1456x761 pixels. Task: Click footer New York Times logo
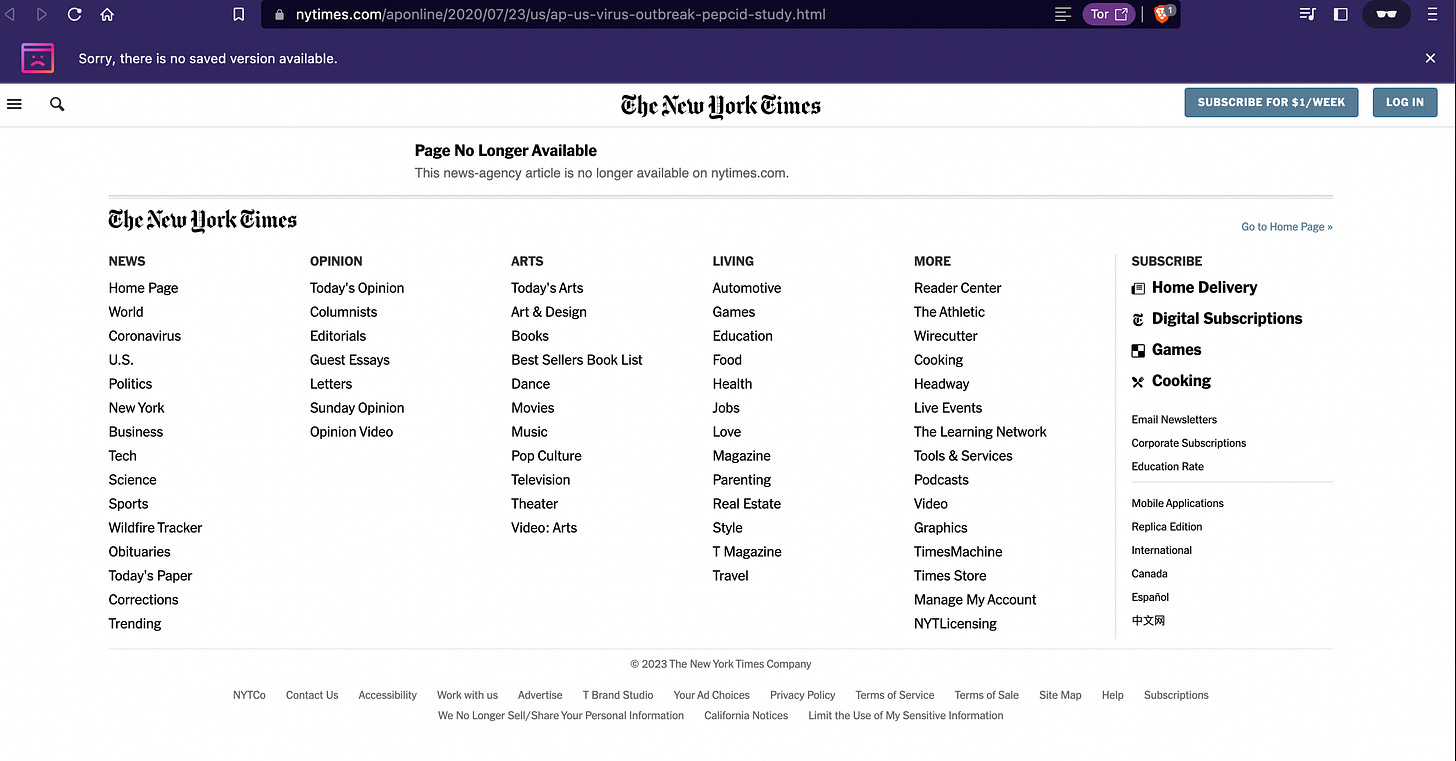pos(203,220)
